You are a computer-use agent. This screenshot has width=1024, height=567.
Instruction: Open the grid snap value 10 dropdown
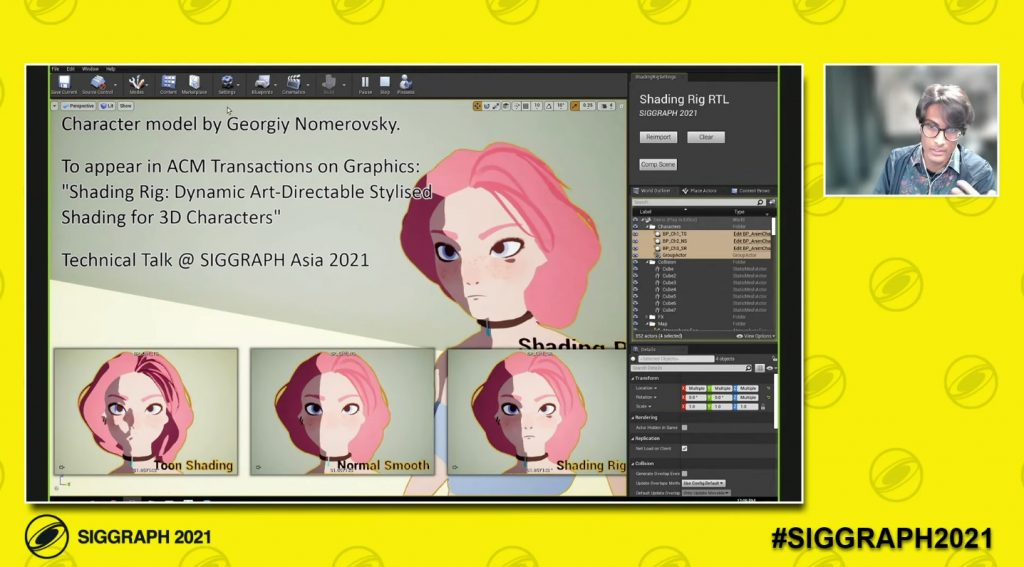pyautogui.click(x=537, y=106)
